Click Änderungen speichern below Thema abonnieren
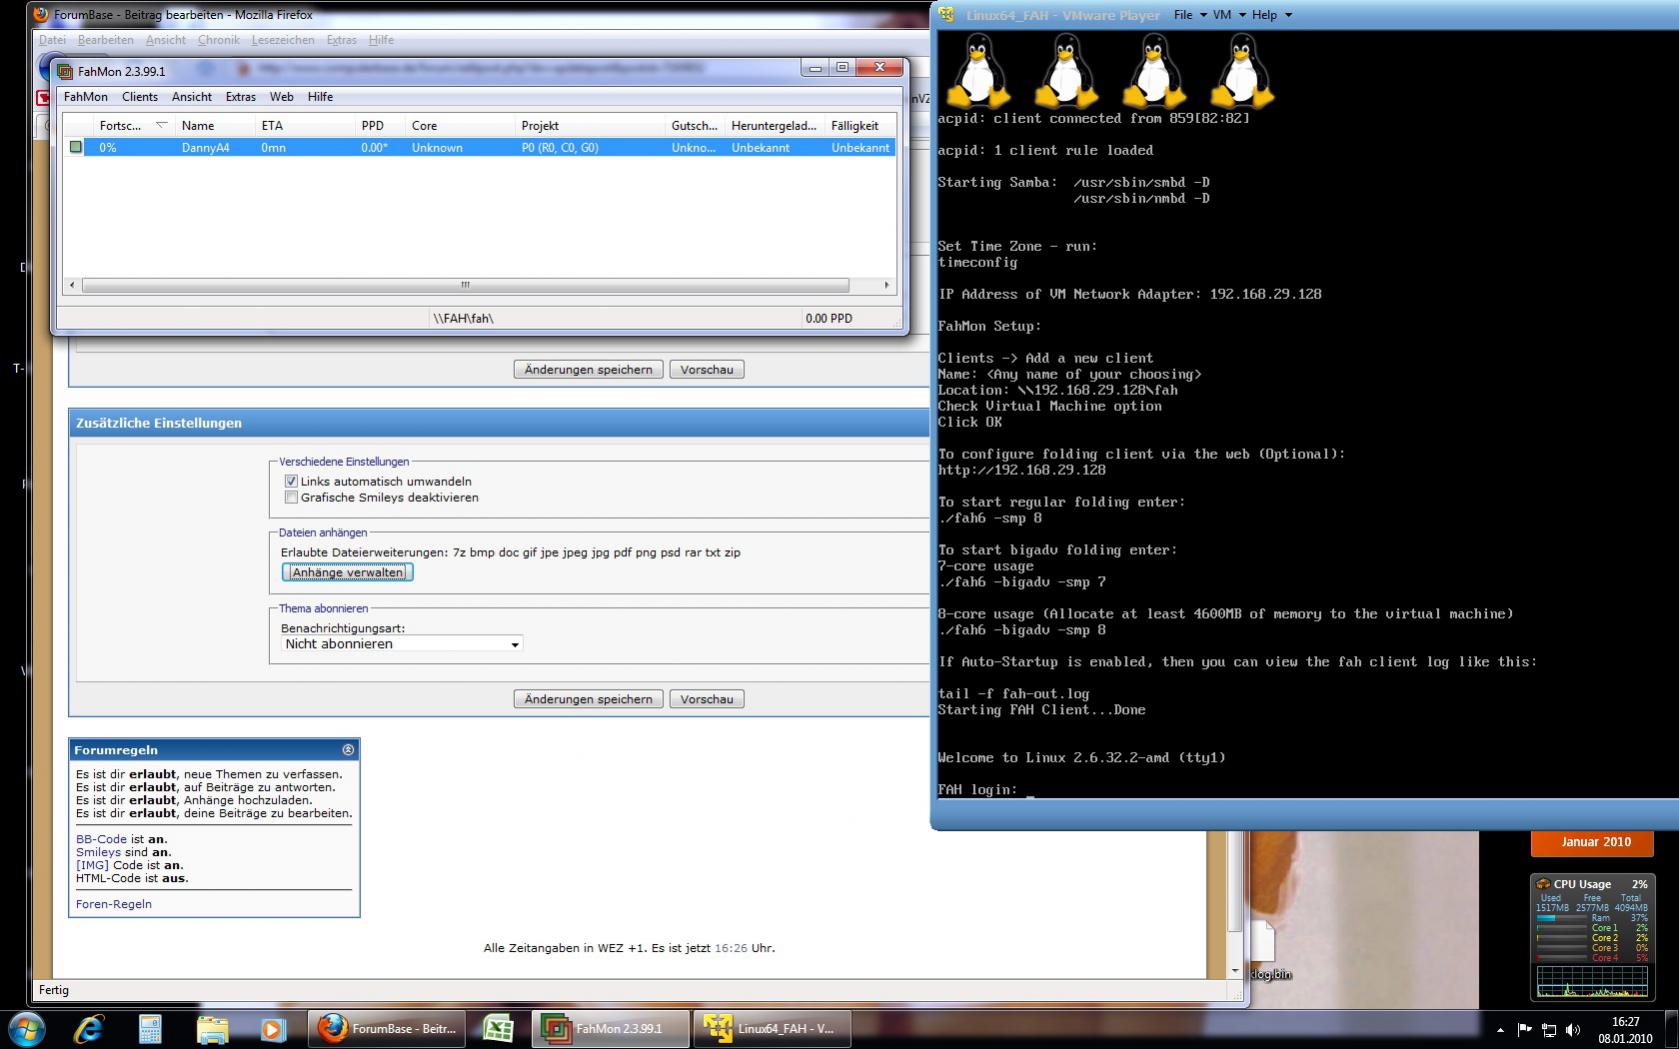This screenshot has width=1679, height=1049. 588,699
